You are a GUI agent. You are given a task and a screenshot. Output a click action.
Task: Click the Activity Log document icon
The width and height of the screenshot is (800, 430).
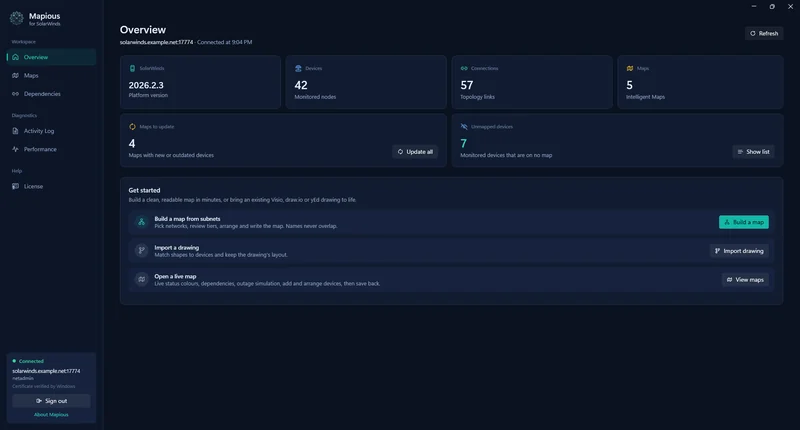pyautogui.click(x=15, y=131)
